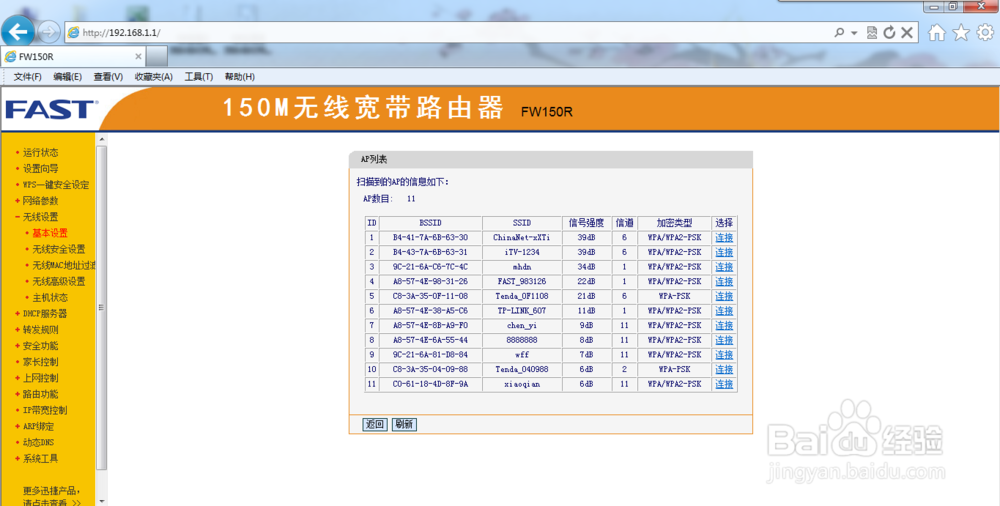Select 基本设置 submenu item
Viewport: 1000px width, 506px height.
50,233
